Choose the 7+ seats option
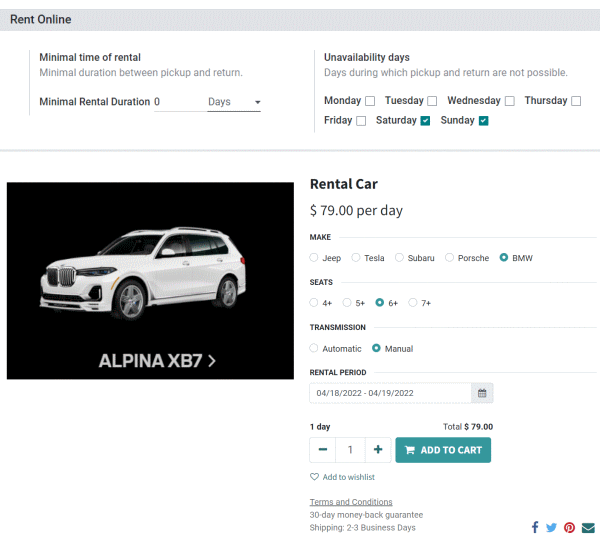Image resolution: width=600 pixels, height=549 pixels. coord(412,303)
